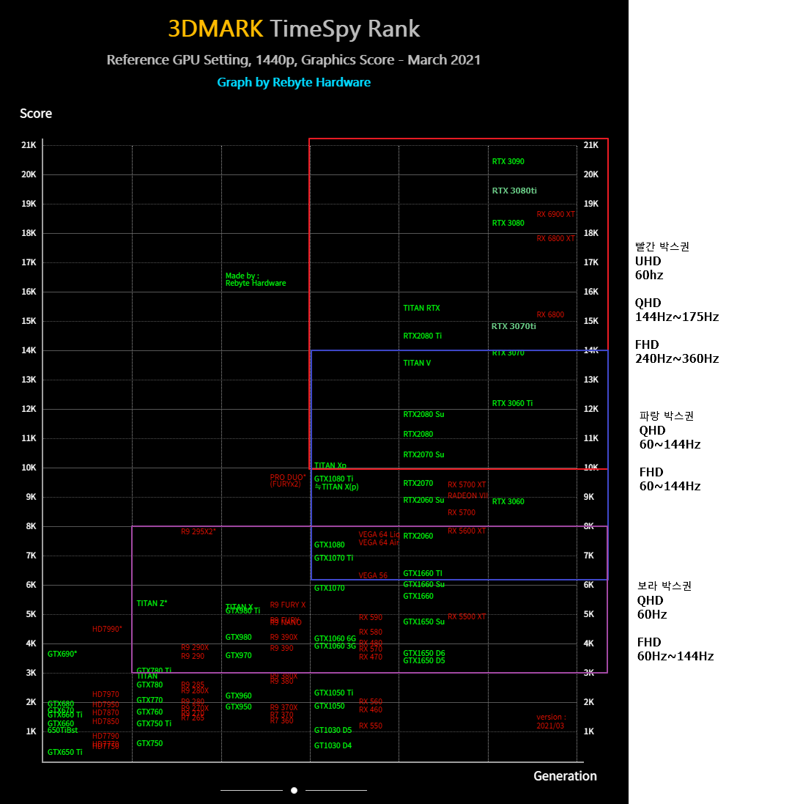This screenshot has height=804, width=800.
Task: Select the 'GTX650 Ti' label
Action: tap(65, 753)
